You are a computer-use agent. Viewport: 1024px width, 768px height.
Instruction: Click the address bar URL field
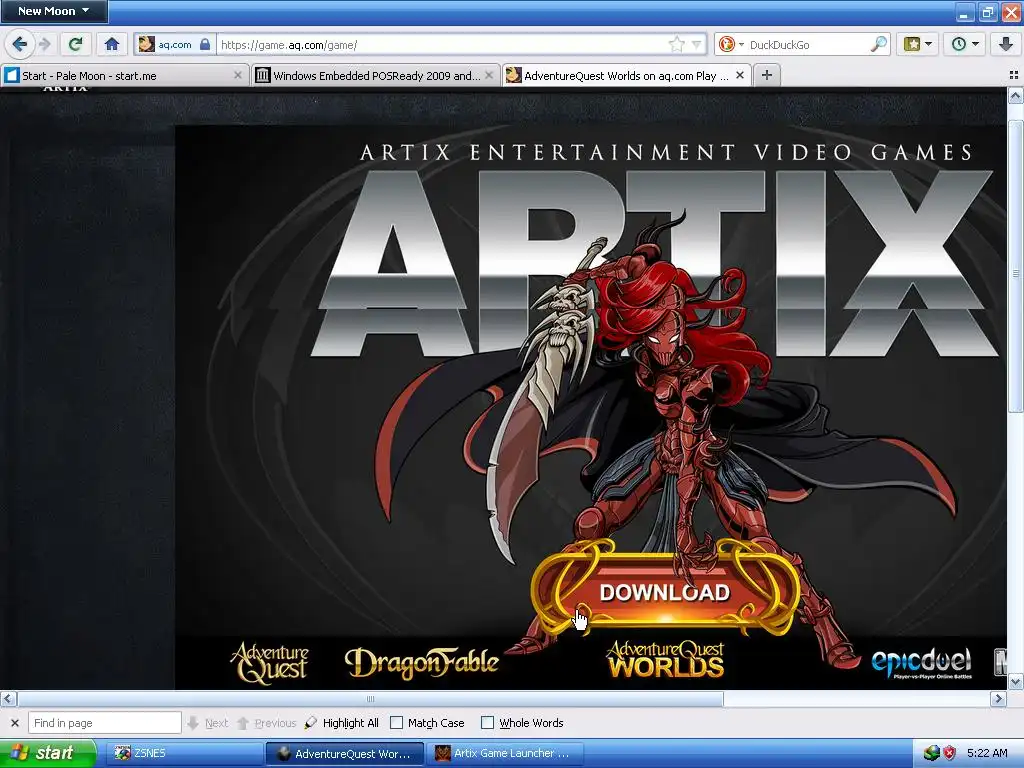pyautogui.click(x=441, y=44)
